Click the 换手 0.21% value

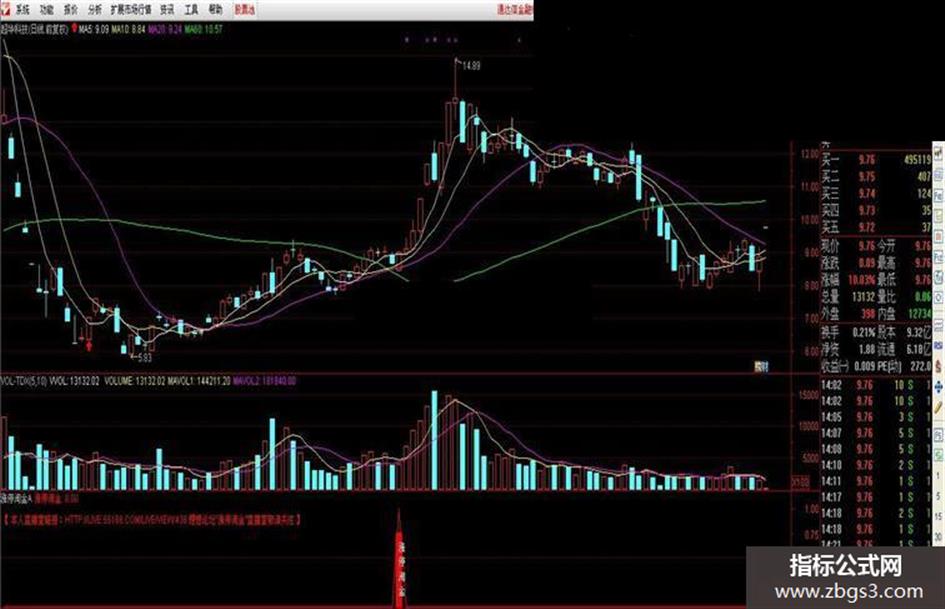[x=864, y=332]
